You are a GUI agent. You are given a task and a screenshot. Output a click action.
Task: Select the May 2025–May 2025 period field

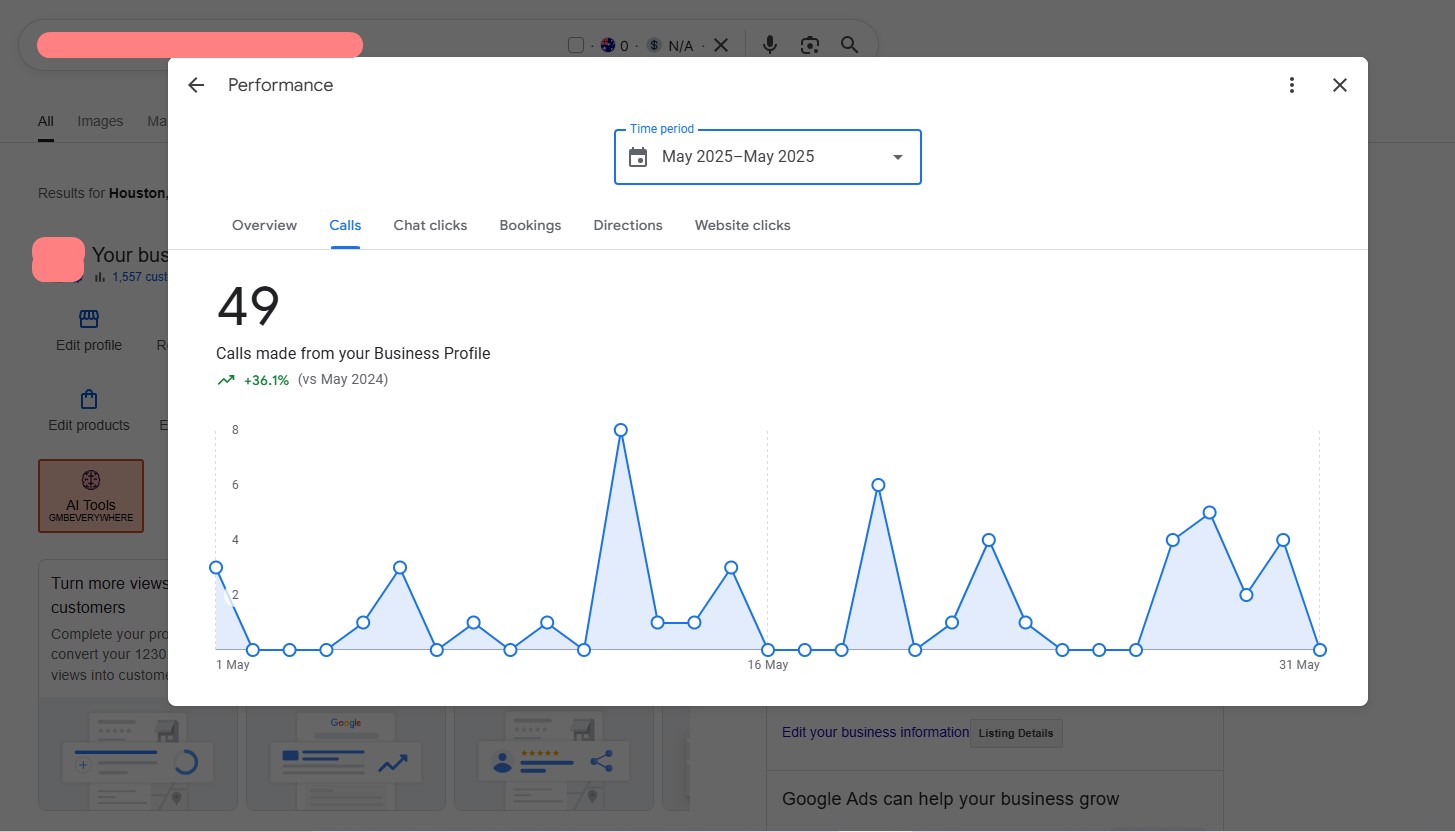click(767, 157)
